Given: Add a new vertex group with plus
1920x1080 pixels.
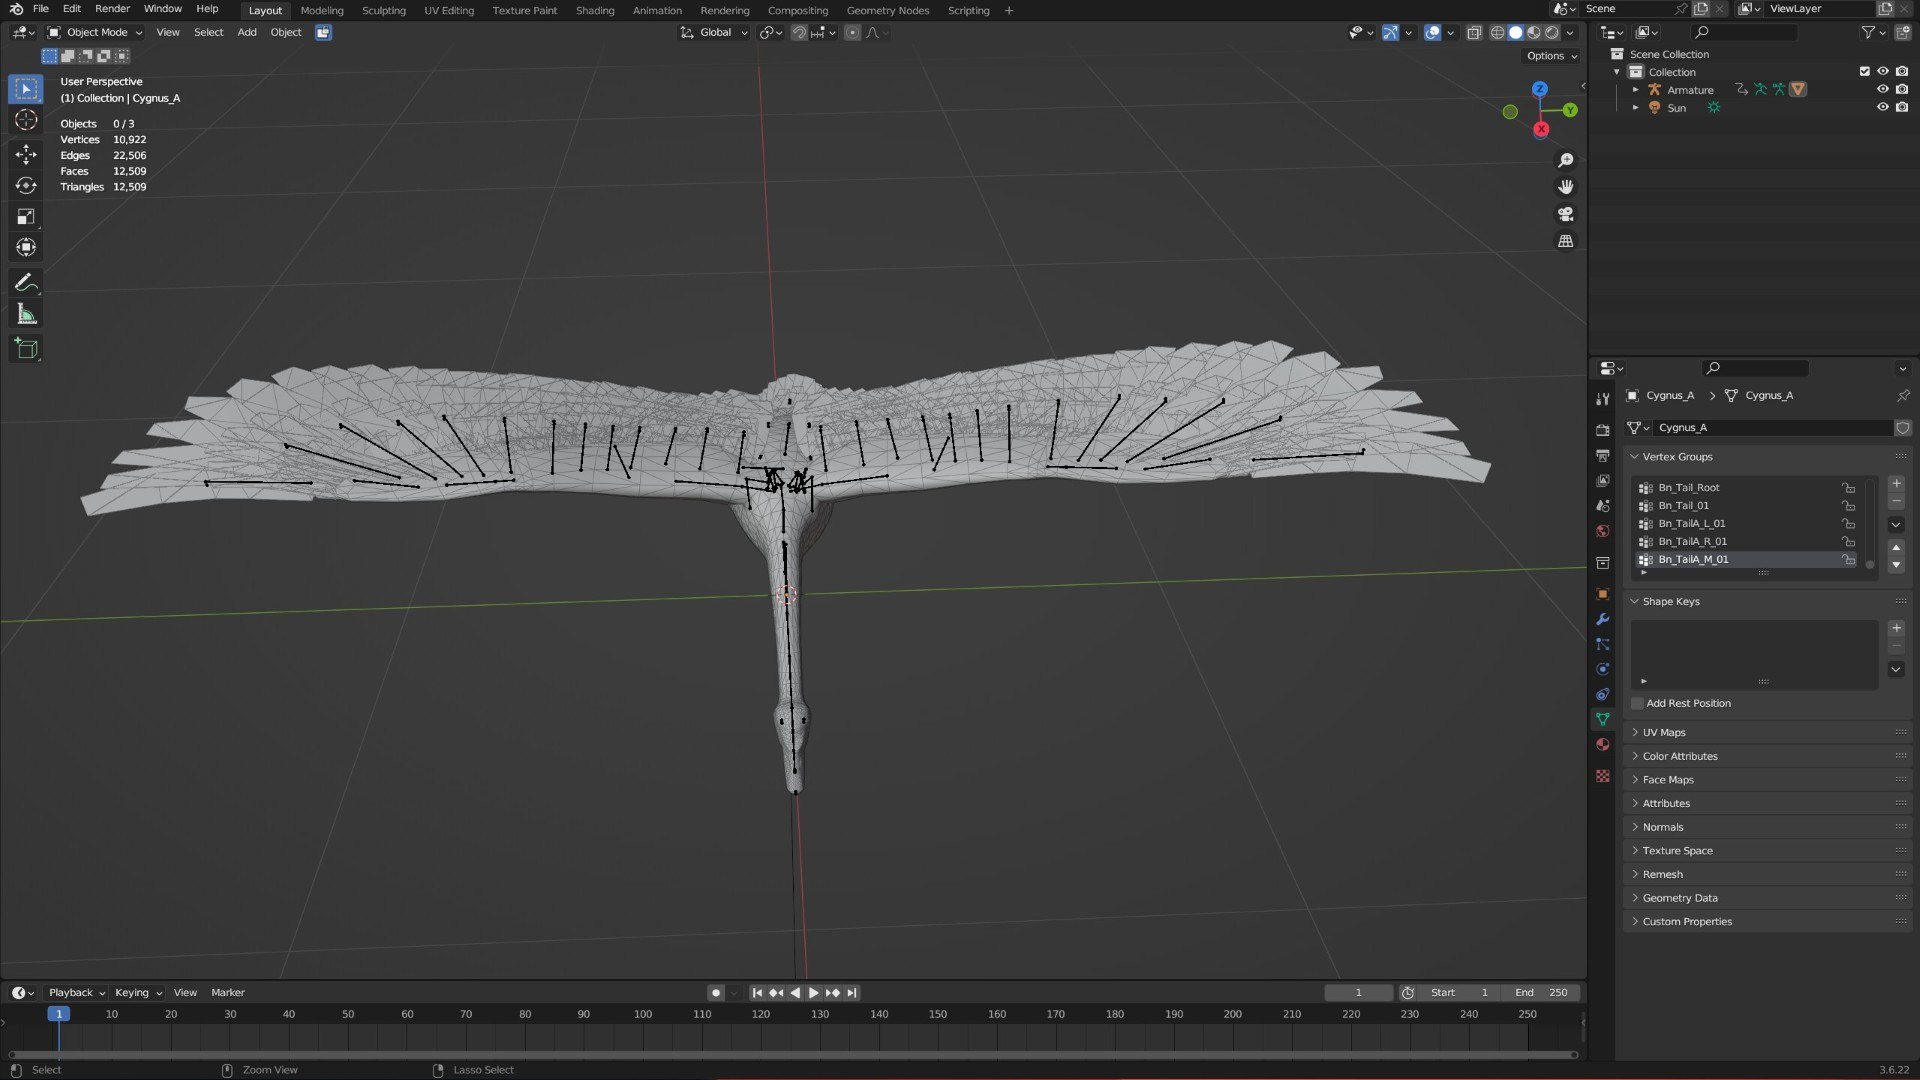Looking at the screenshot, I should [x=1896, y=483].
